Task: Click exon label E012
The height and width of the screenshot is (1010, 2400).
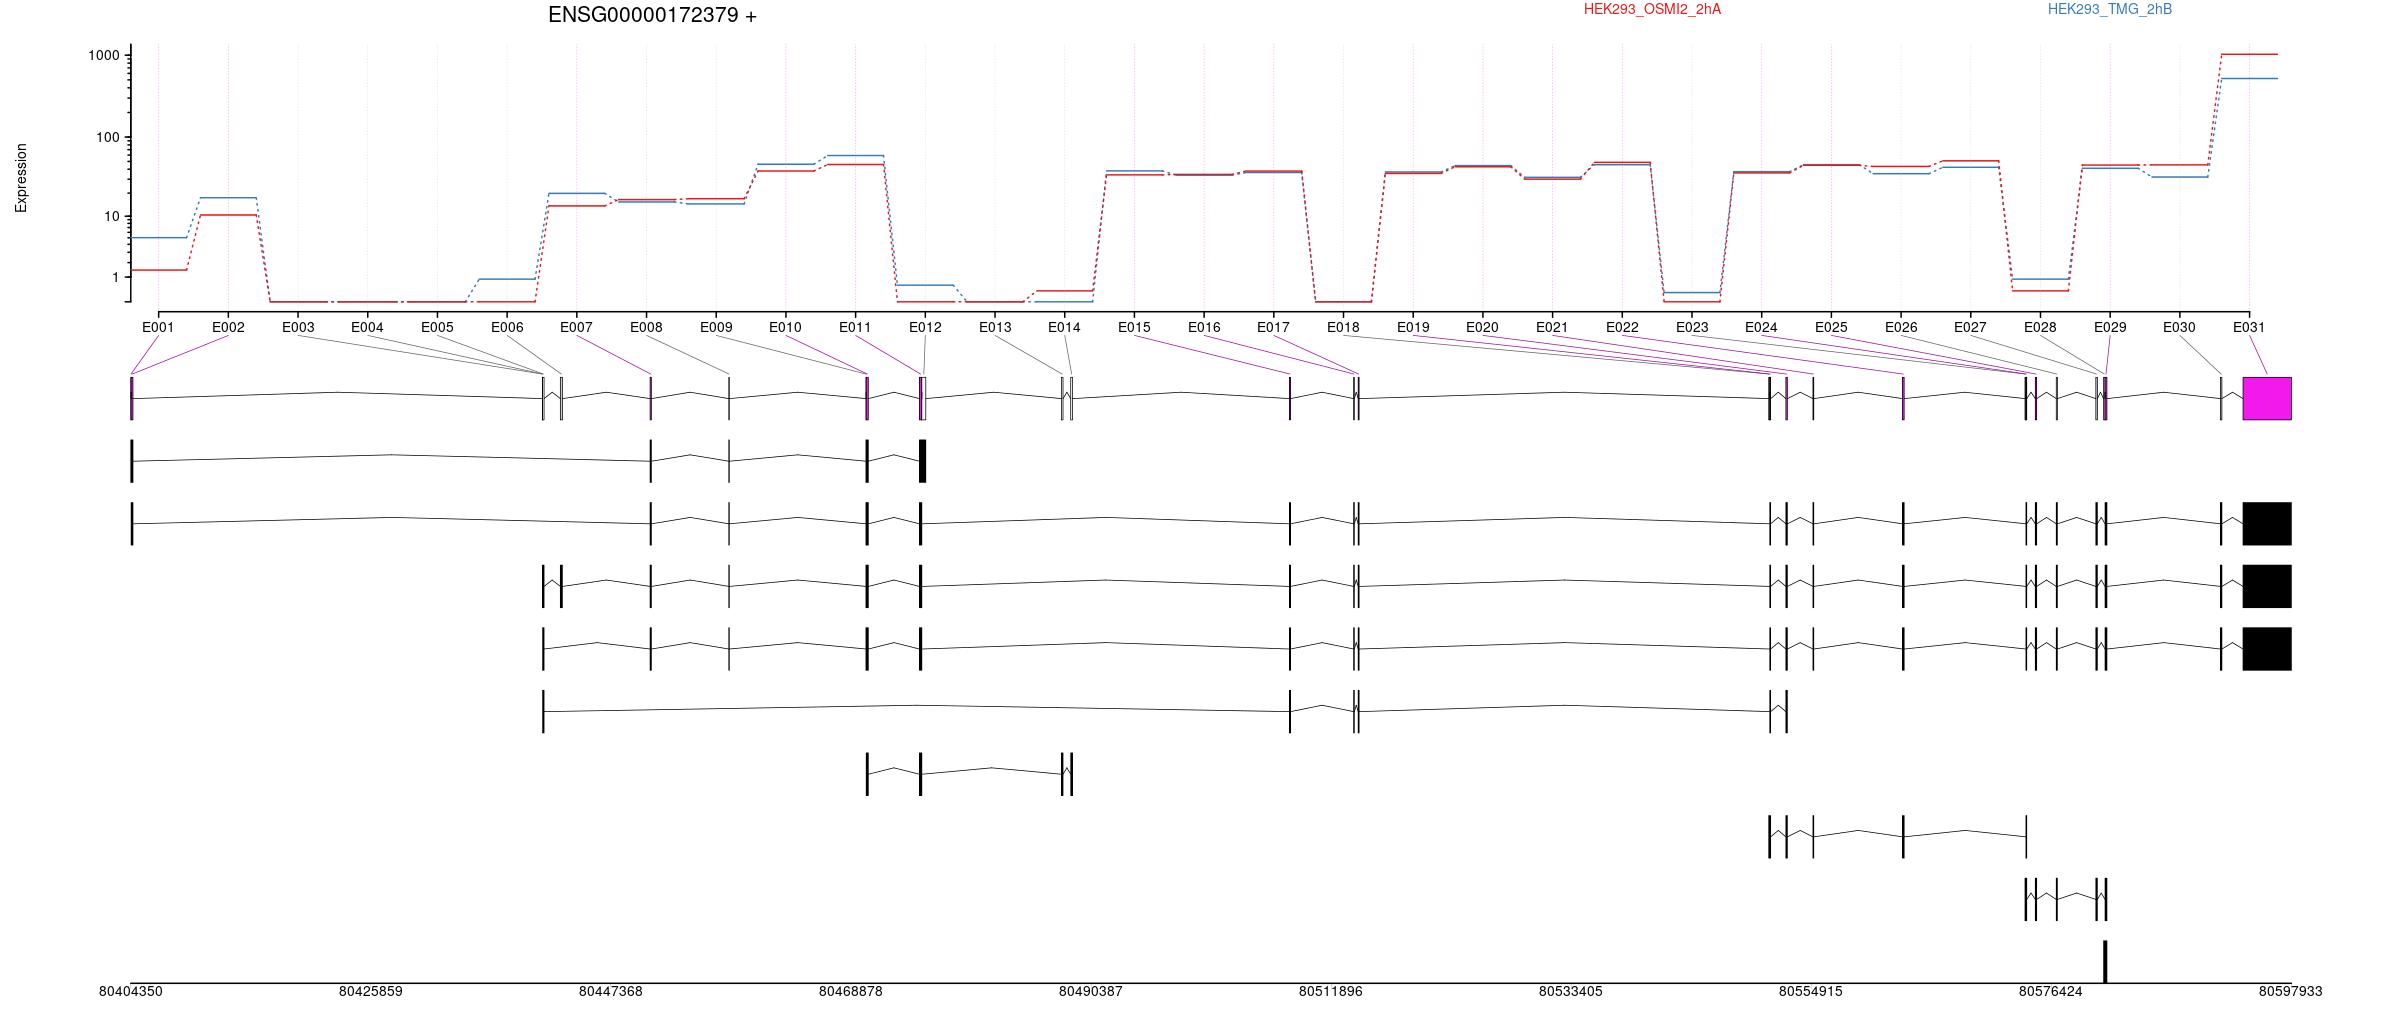Action: point(925,327)
